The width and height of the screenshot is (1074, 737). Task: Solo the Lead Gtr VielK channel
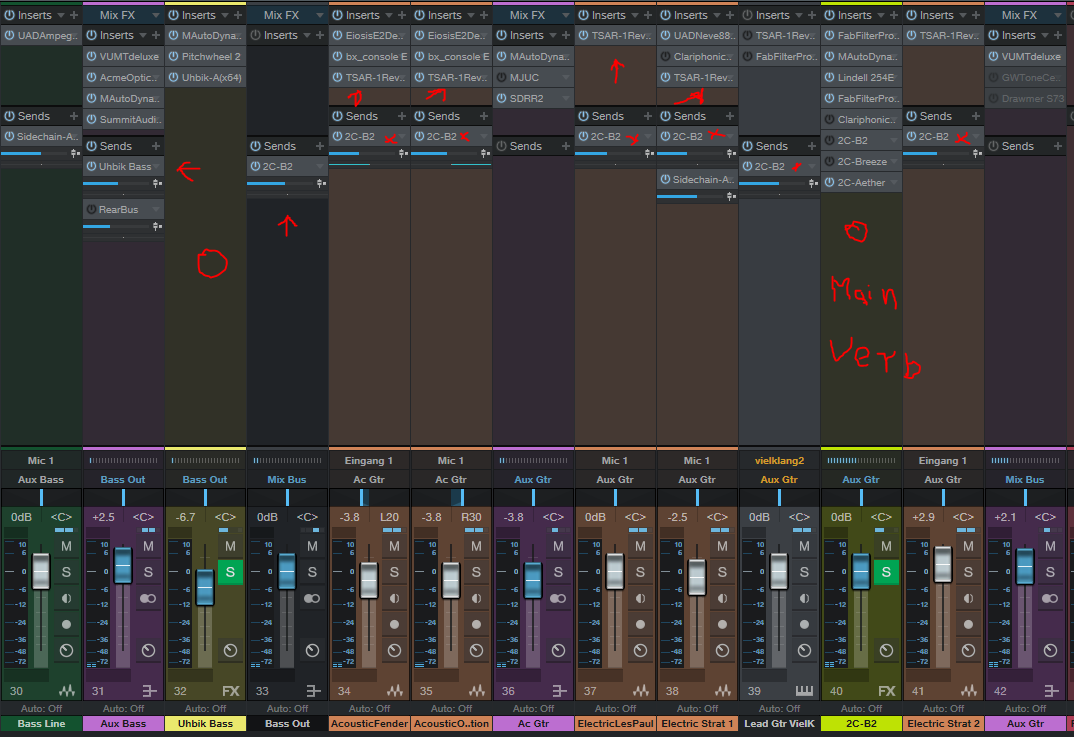click(804, 572)
